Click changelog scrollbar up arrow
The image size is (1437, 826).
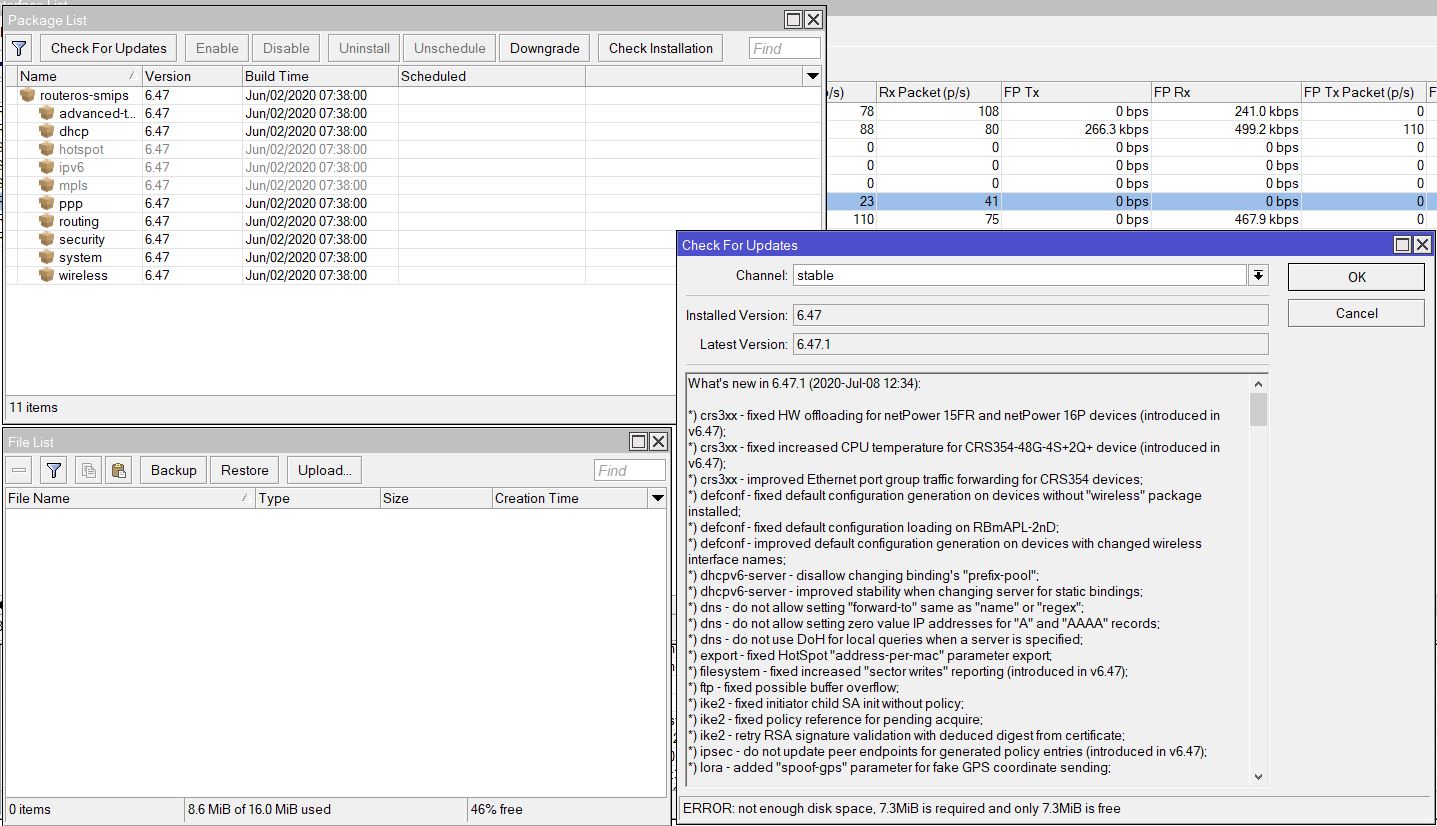pos(1258,384)
